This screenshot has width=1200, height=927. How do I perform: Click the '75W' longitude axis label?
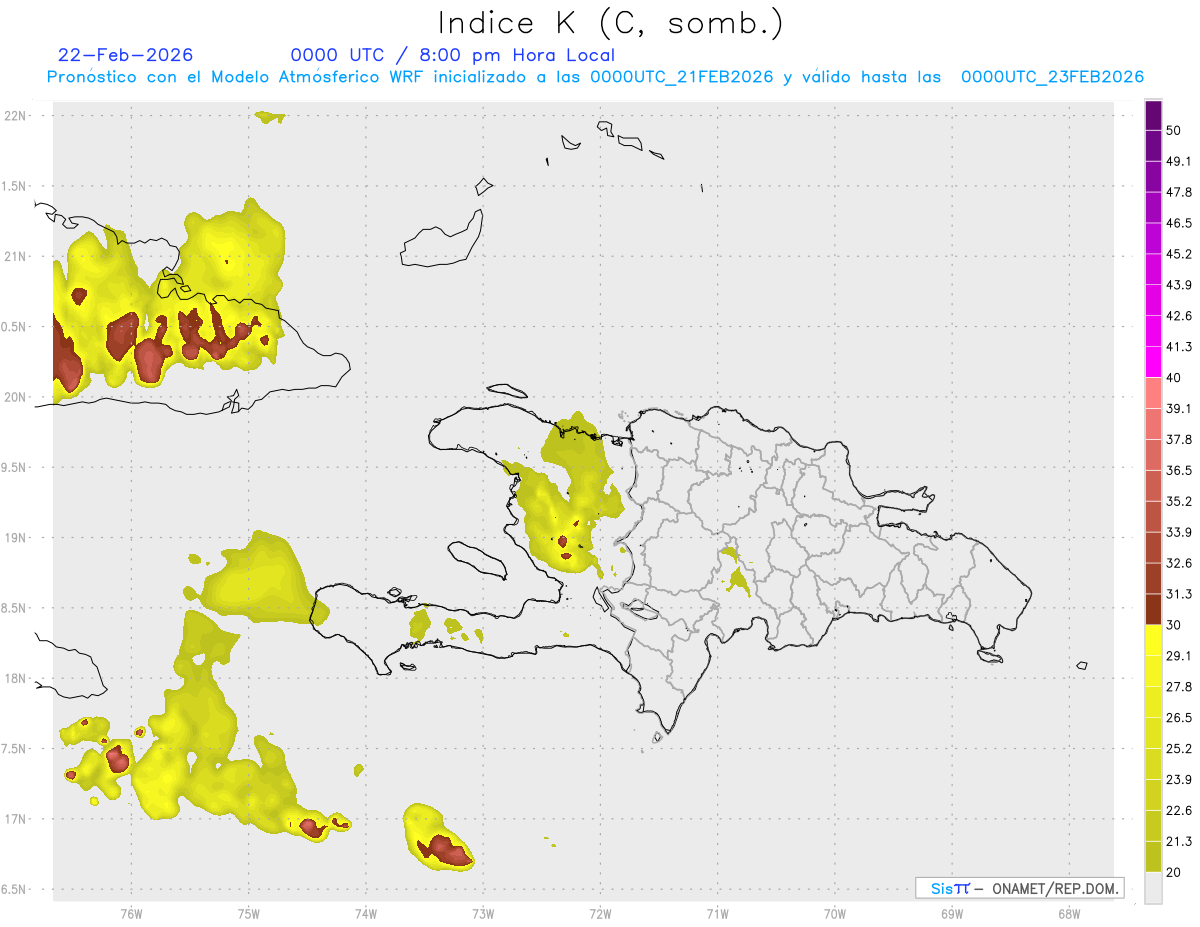coord(248,914)
